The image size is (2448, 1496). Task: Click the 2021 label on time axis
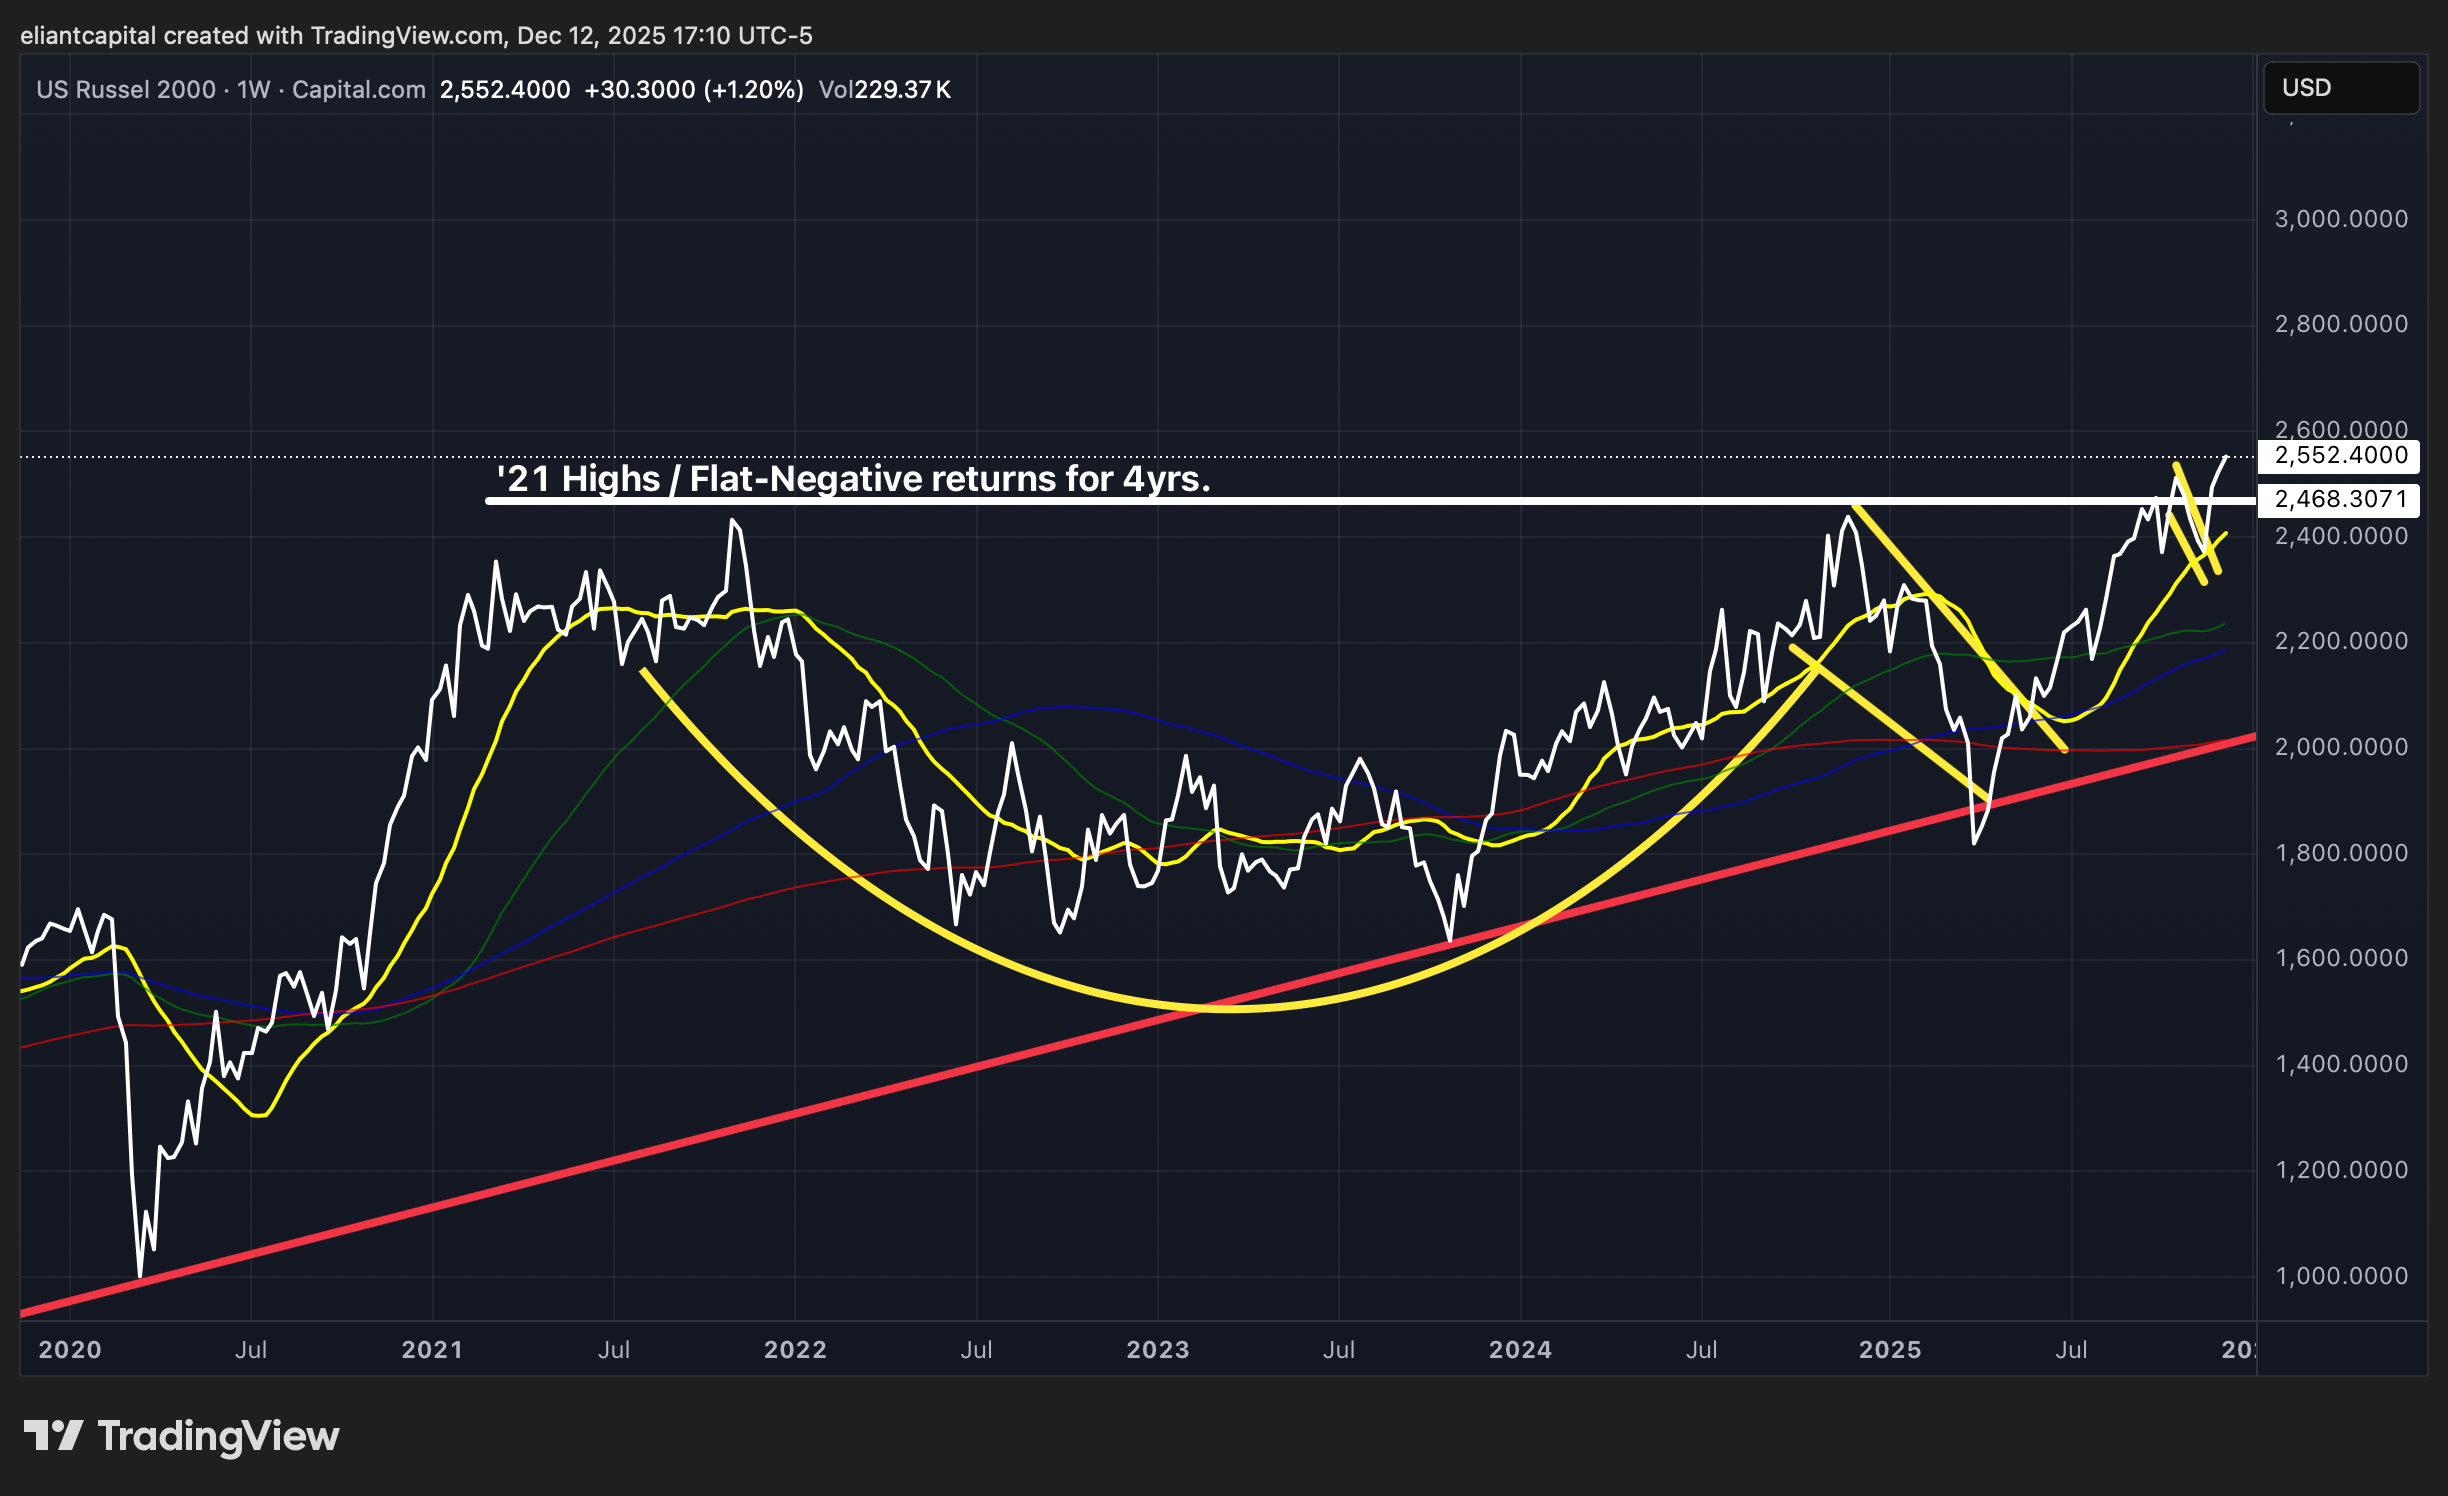pos(432,1350)
